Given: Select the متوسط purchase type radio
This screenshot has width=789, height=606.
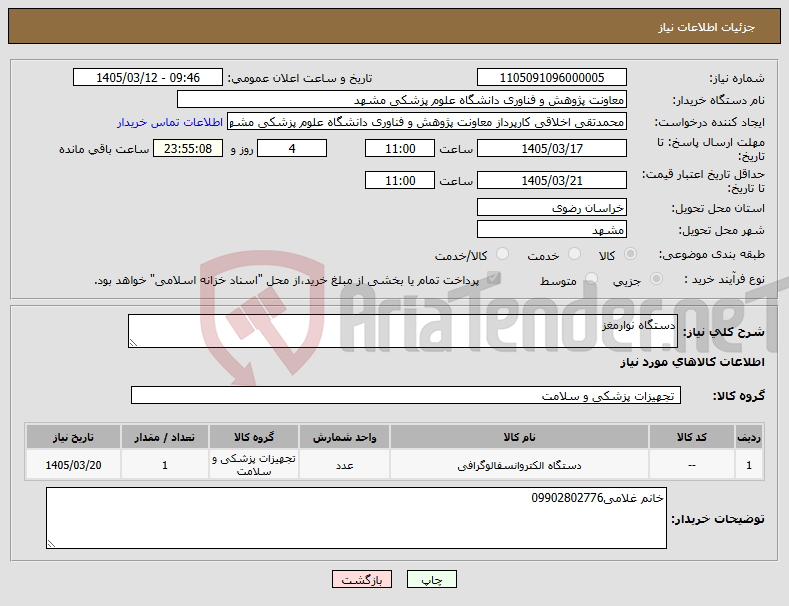Looking at the screenshot, I should tap(591, 279).
